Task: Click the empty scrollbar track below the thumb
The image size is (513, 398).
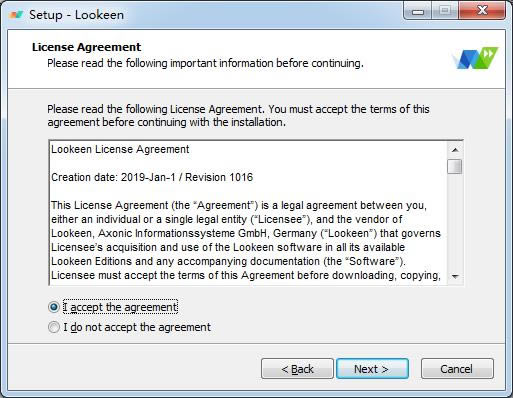Action: pos(455,222)
